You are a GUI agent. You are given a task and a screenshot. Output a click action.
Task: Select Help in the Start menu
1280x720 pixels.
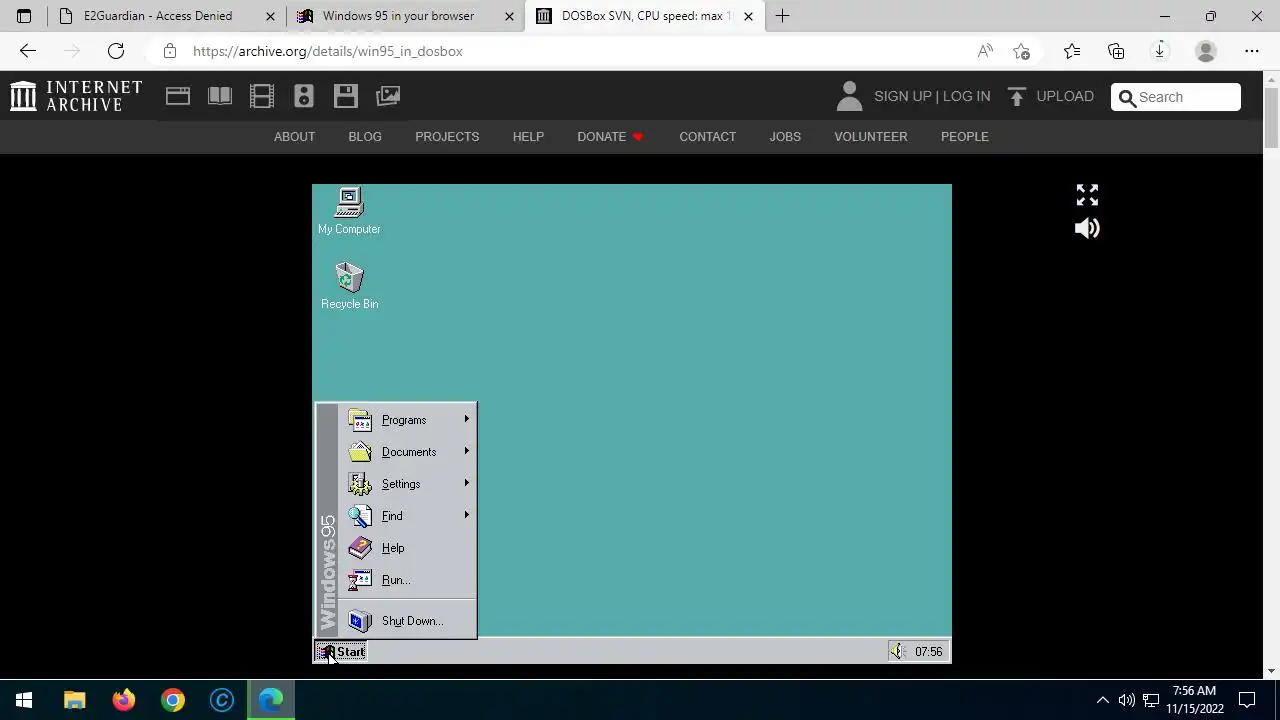408,548
